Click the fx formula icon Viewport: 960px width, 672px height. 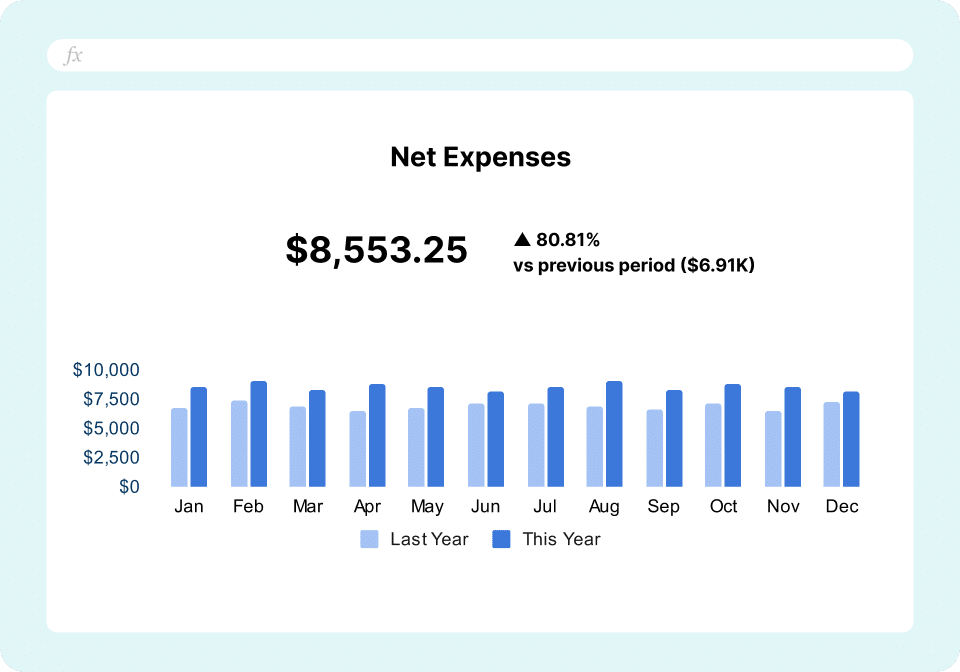pos(73,55)
